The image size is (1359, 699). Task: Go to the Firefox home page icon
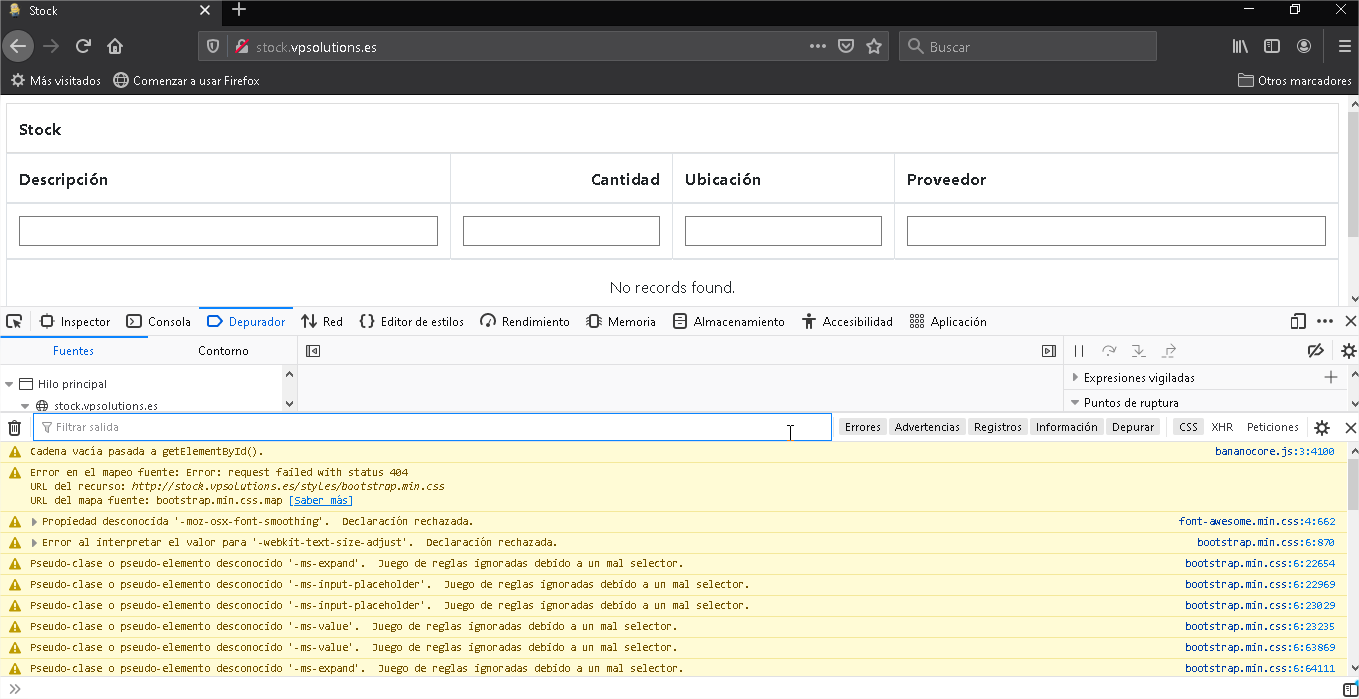(115, 46)
